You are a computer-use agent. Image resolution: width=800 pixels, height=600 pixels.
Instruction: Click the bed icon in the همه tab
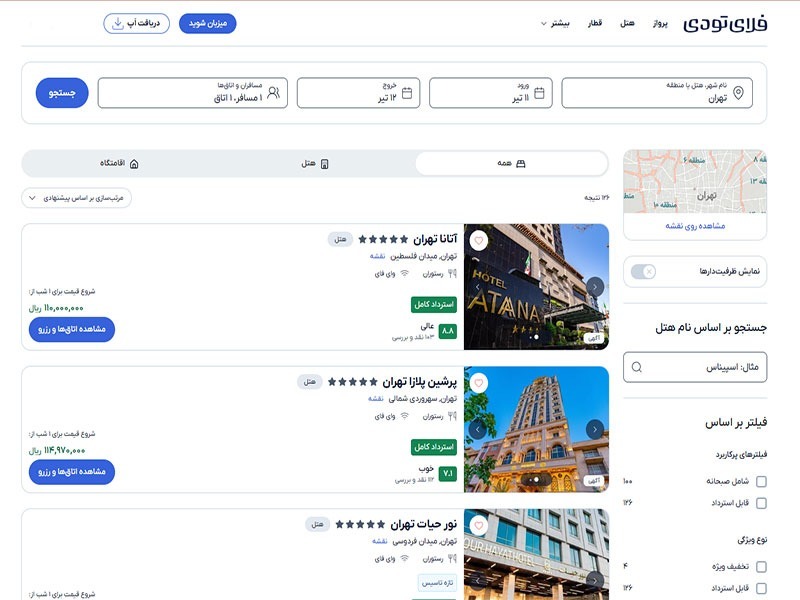tap(521, 164)
